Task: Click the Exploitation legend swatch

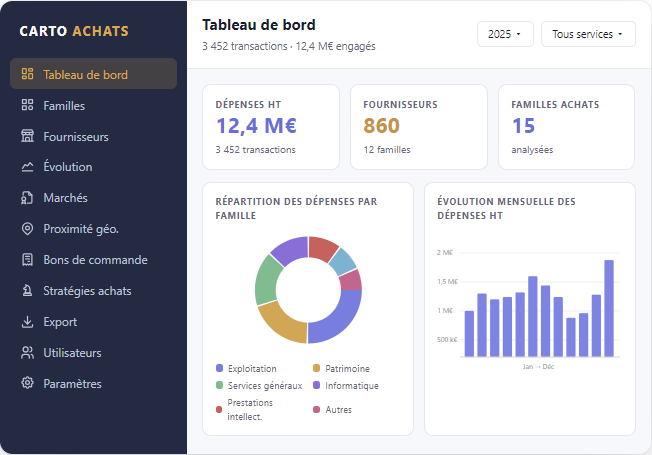Action: (x=220, y=368)
